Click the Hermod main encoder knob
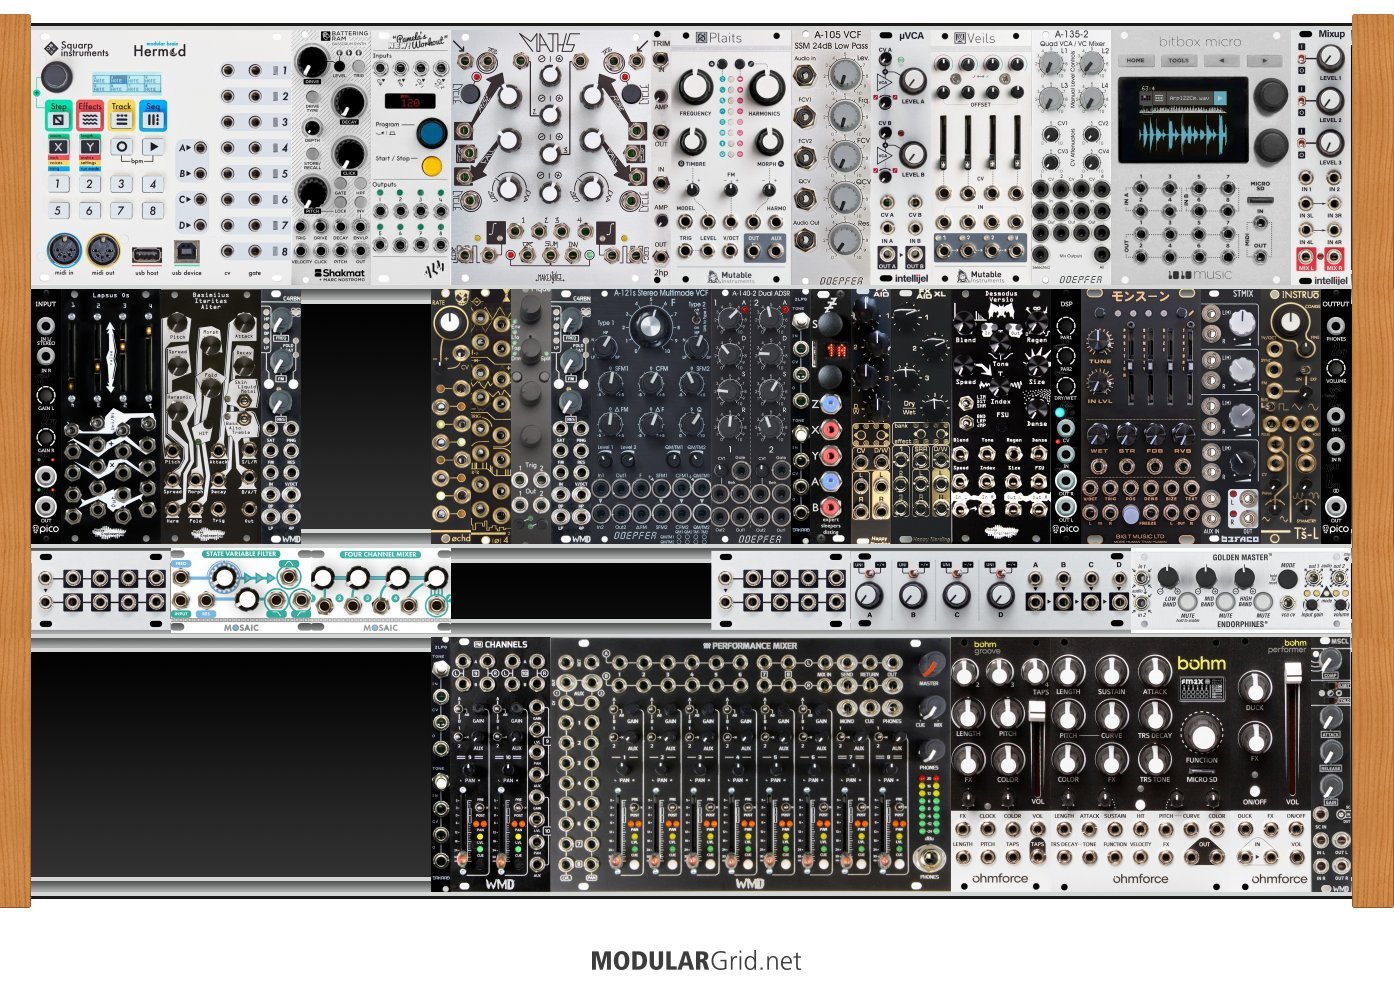Screen dimensions: 1394x982 (x=58, y=76)
